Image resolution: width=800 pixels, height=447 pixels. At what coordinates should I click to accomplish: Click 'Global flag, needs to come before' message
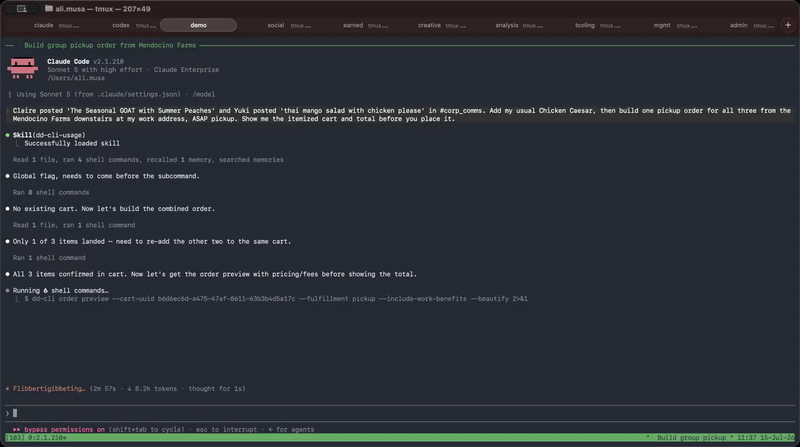click(x=106, y=176)
